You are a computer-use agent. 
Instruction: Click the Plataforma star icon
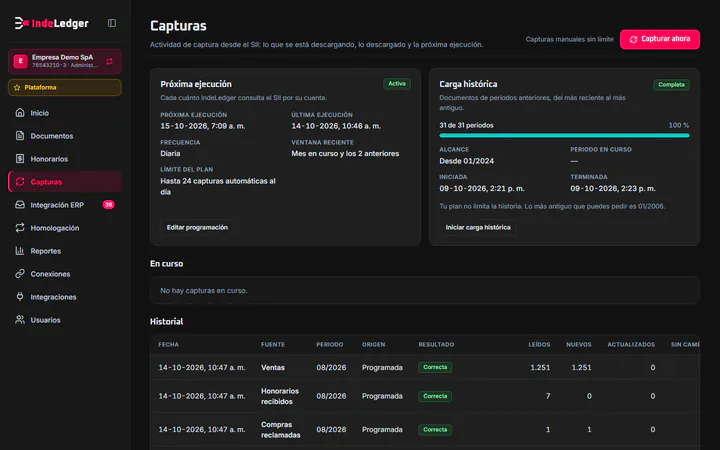tap(17, 87)
